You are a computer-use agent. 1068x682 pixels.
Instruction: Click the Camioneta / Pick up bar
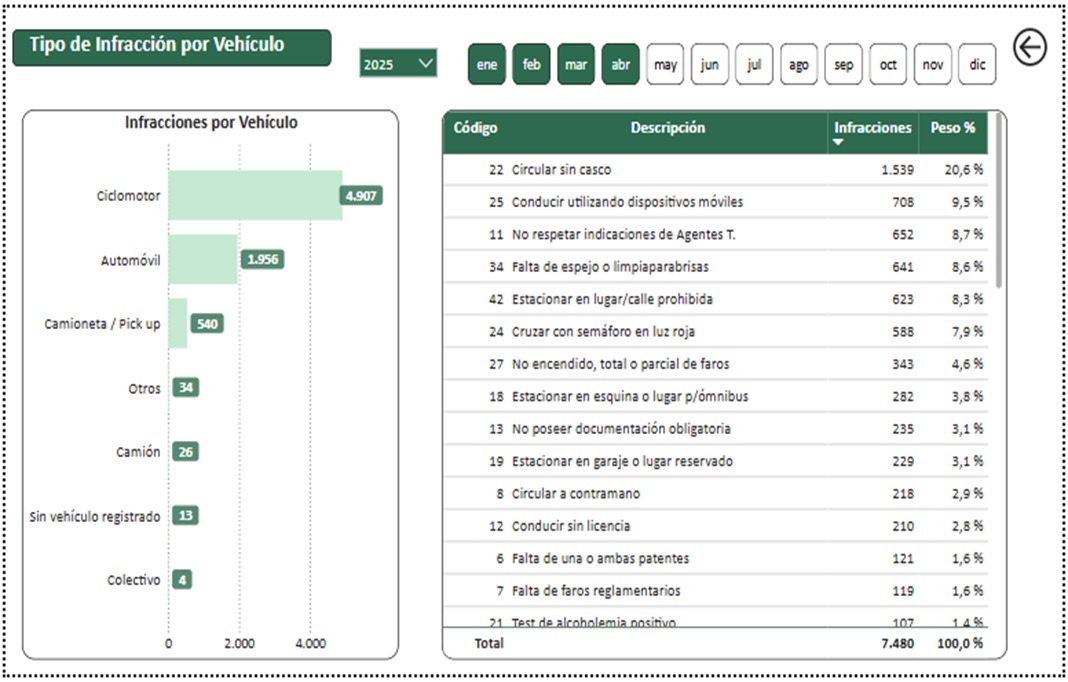[x=177, y=324]
